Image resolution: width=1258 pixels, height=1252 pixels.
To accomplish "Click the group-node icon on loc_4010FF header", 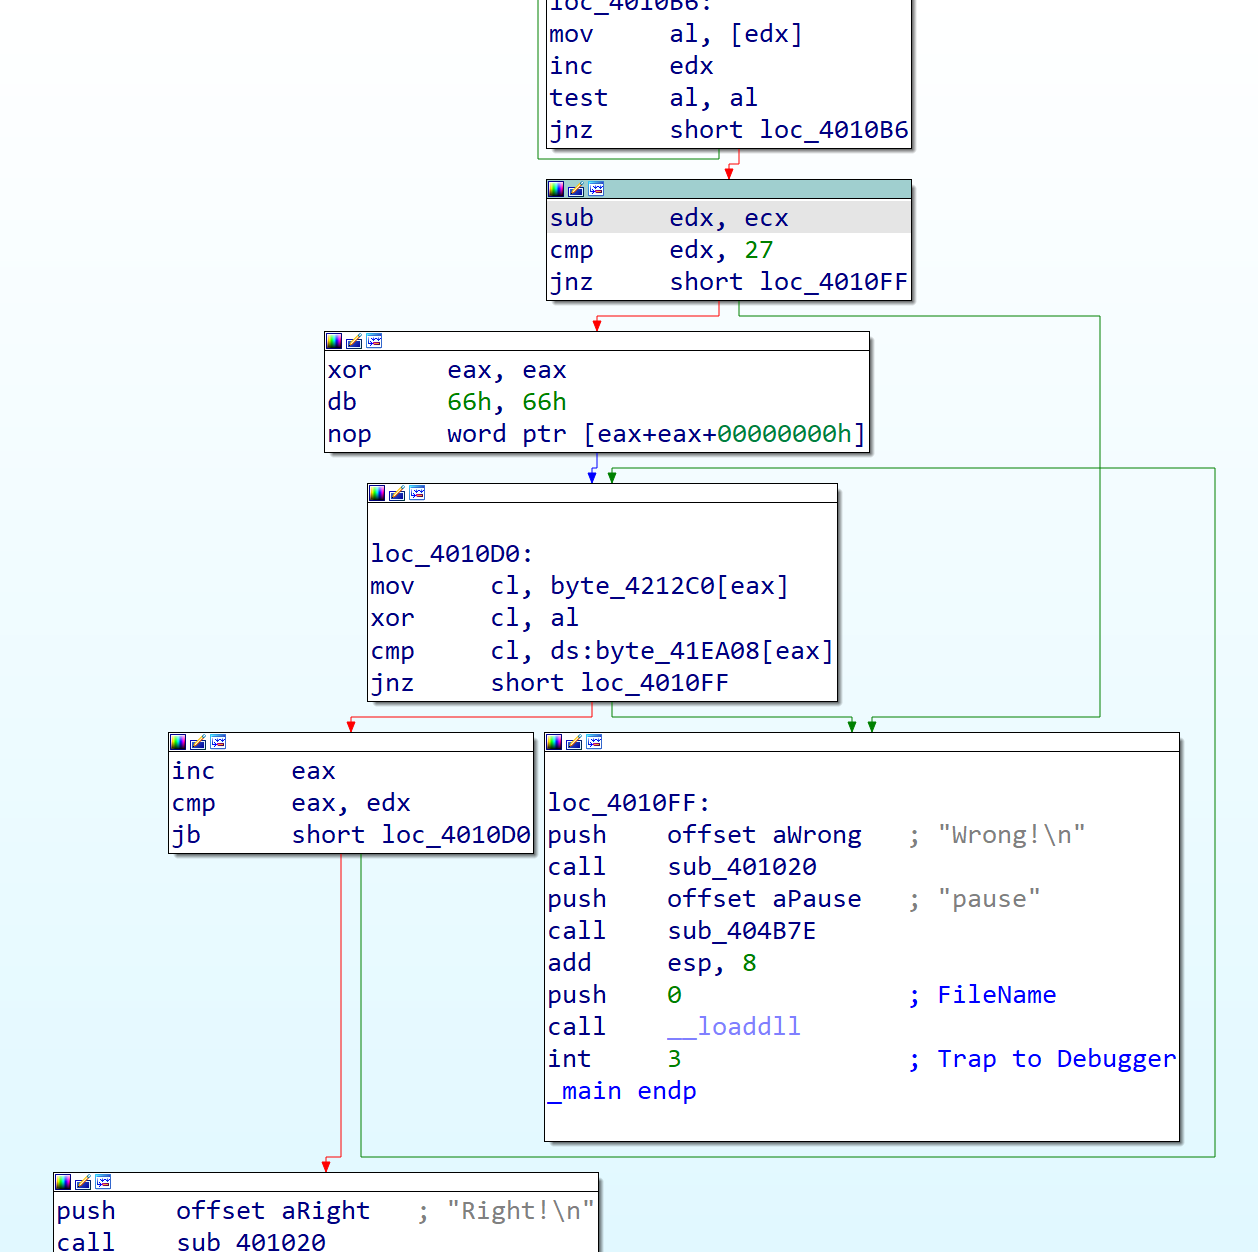I will [x=595, y=742].
